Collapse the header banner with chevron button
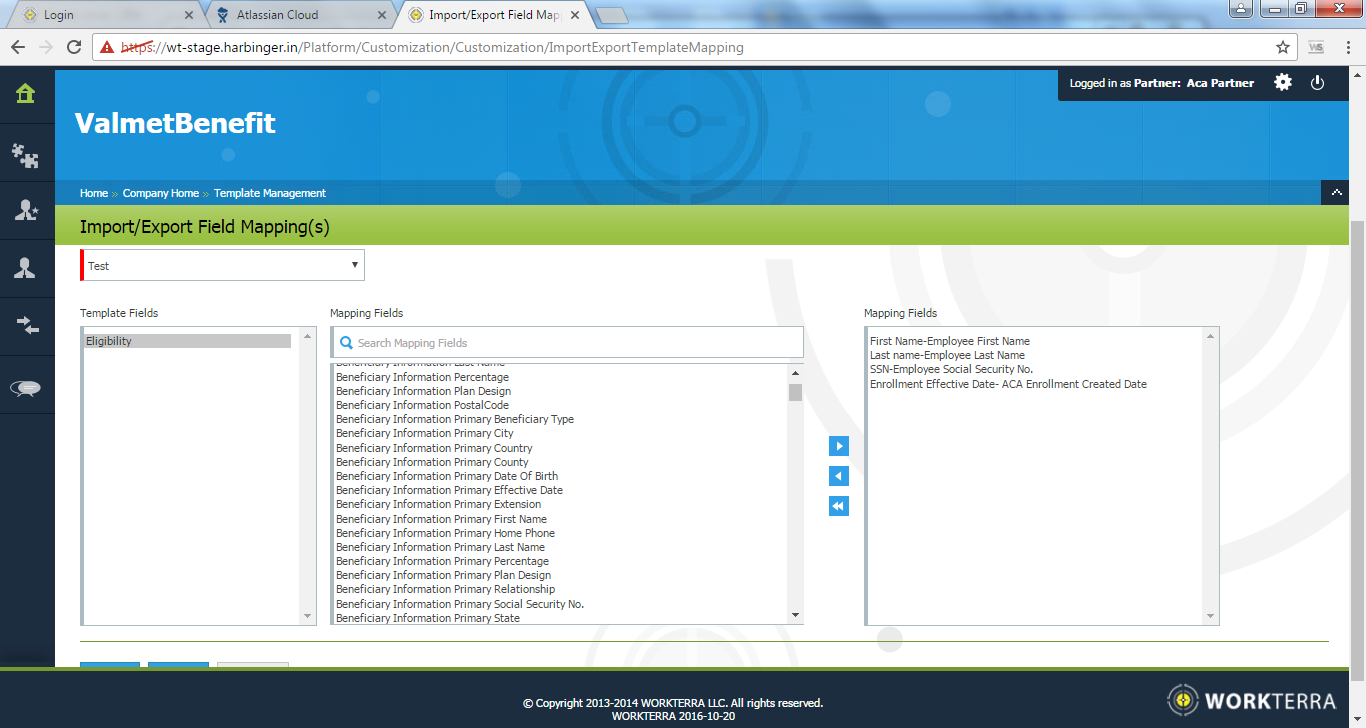1366x728 pixels. [x=1336, y=193]
